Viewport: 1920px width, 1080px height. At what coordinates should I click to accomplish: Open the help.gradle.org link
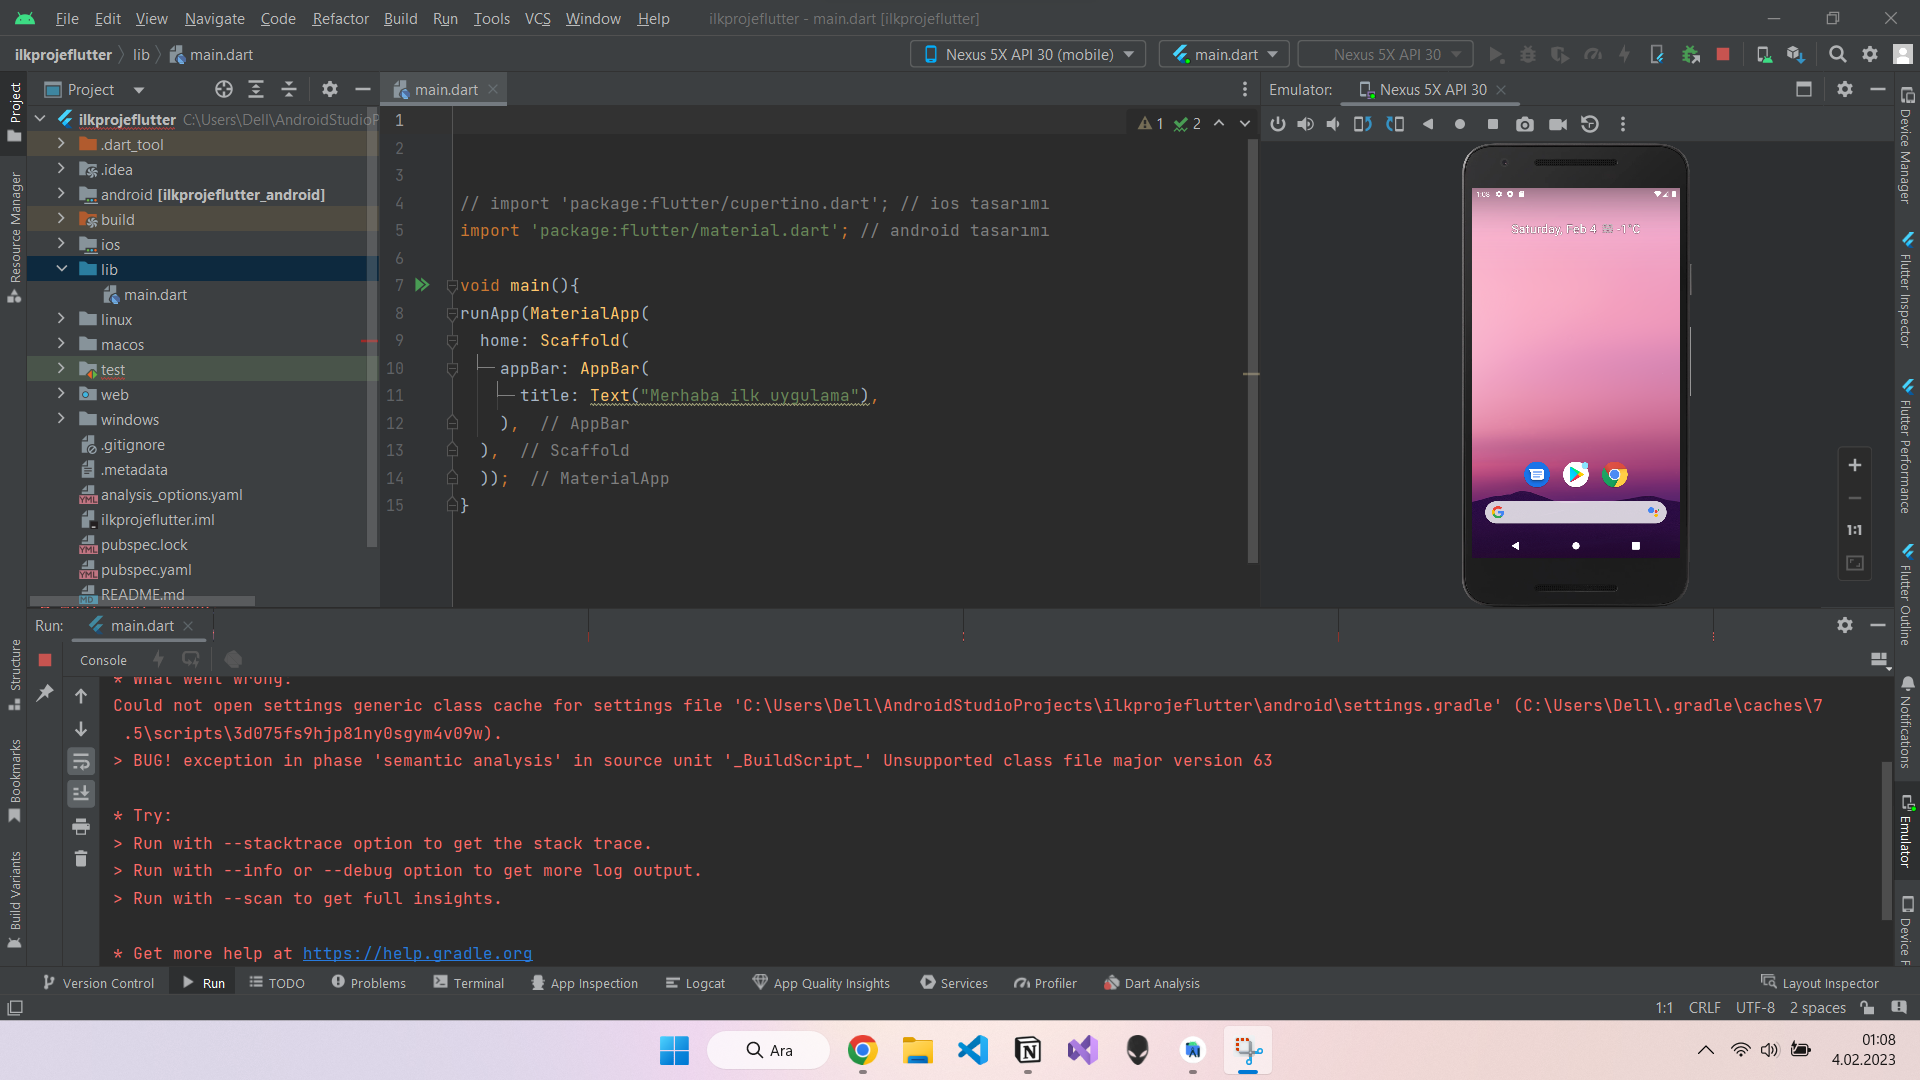pyautogui.click(x=417, y=954)
